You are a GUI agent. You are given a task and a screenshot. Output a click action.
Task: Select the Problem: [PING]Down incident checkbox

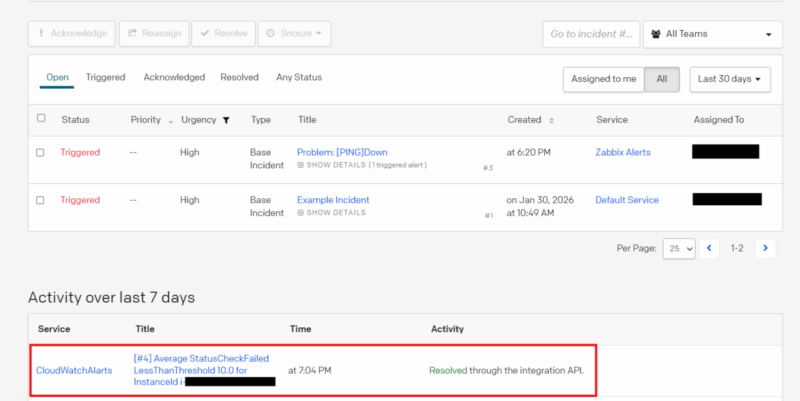pyautogui.click(x=41, y=152)
